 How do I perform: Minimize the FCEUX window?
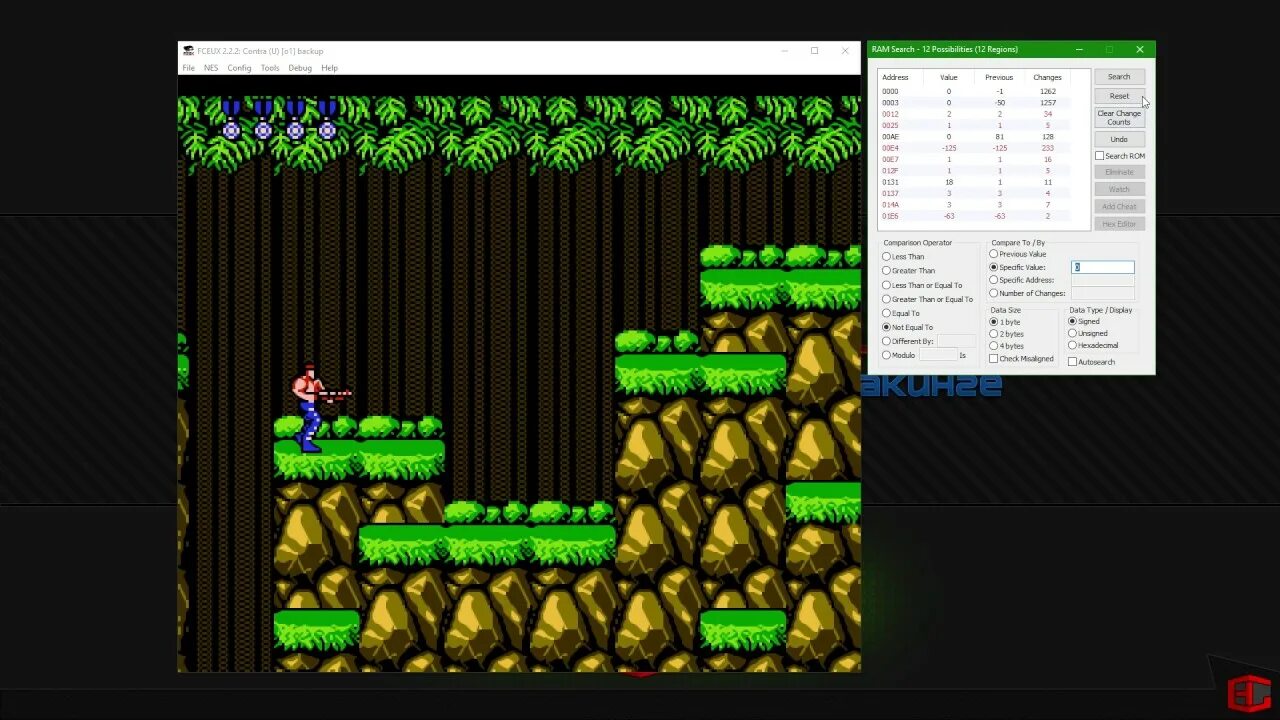(784, 51)
